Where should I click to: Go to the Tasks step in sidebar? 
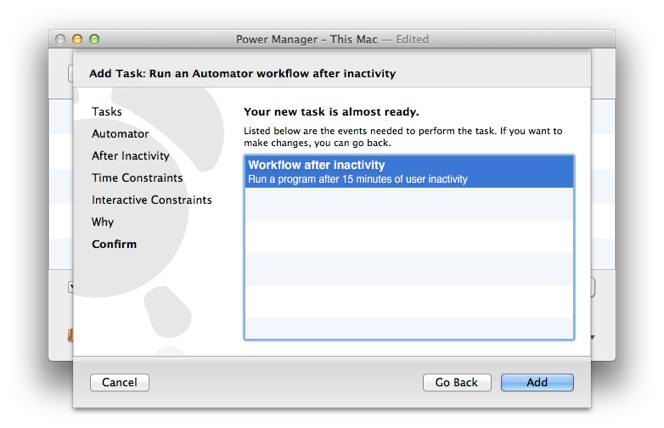tap(107, 112)
